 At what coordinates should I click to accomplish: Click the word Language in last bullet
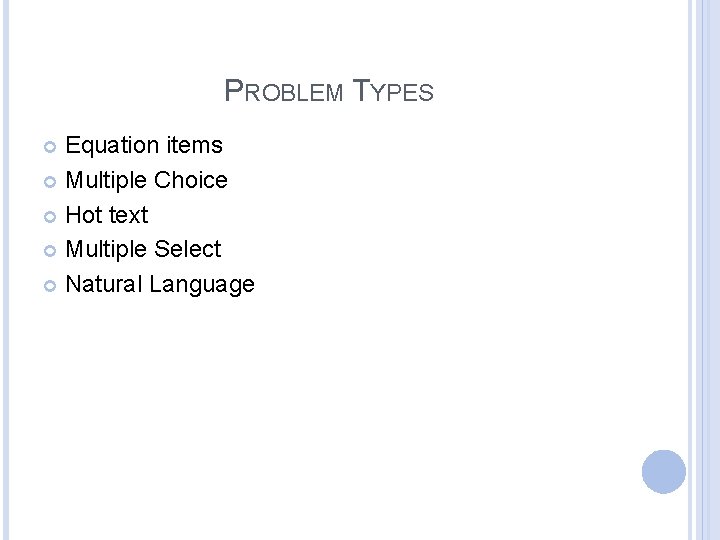(x=202, y=285)
